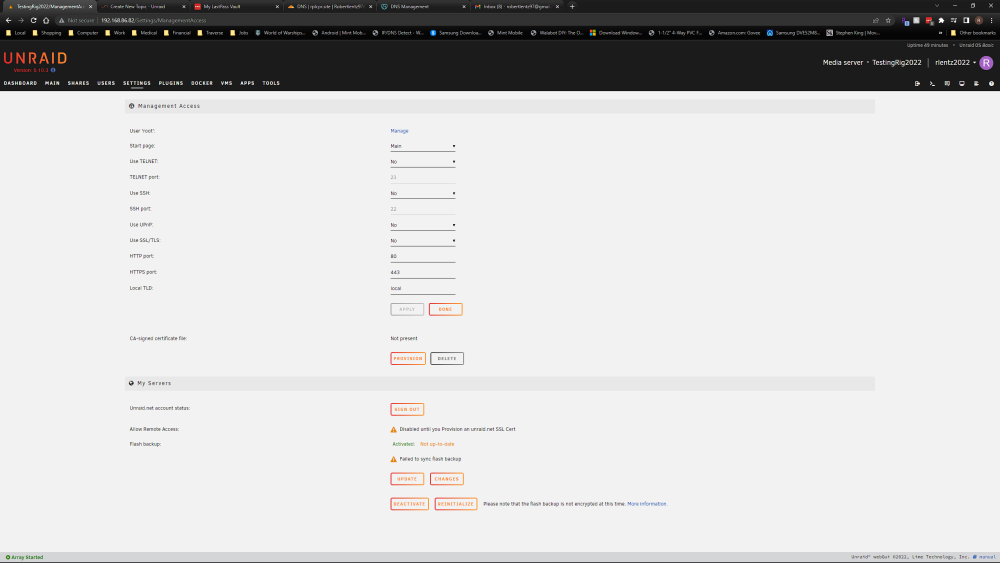Click the UPDATE flash backup button
The image size is (1000, 563).
(x=407, y=479)
